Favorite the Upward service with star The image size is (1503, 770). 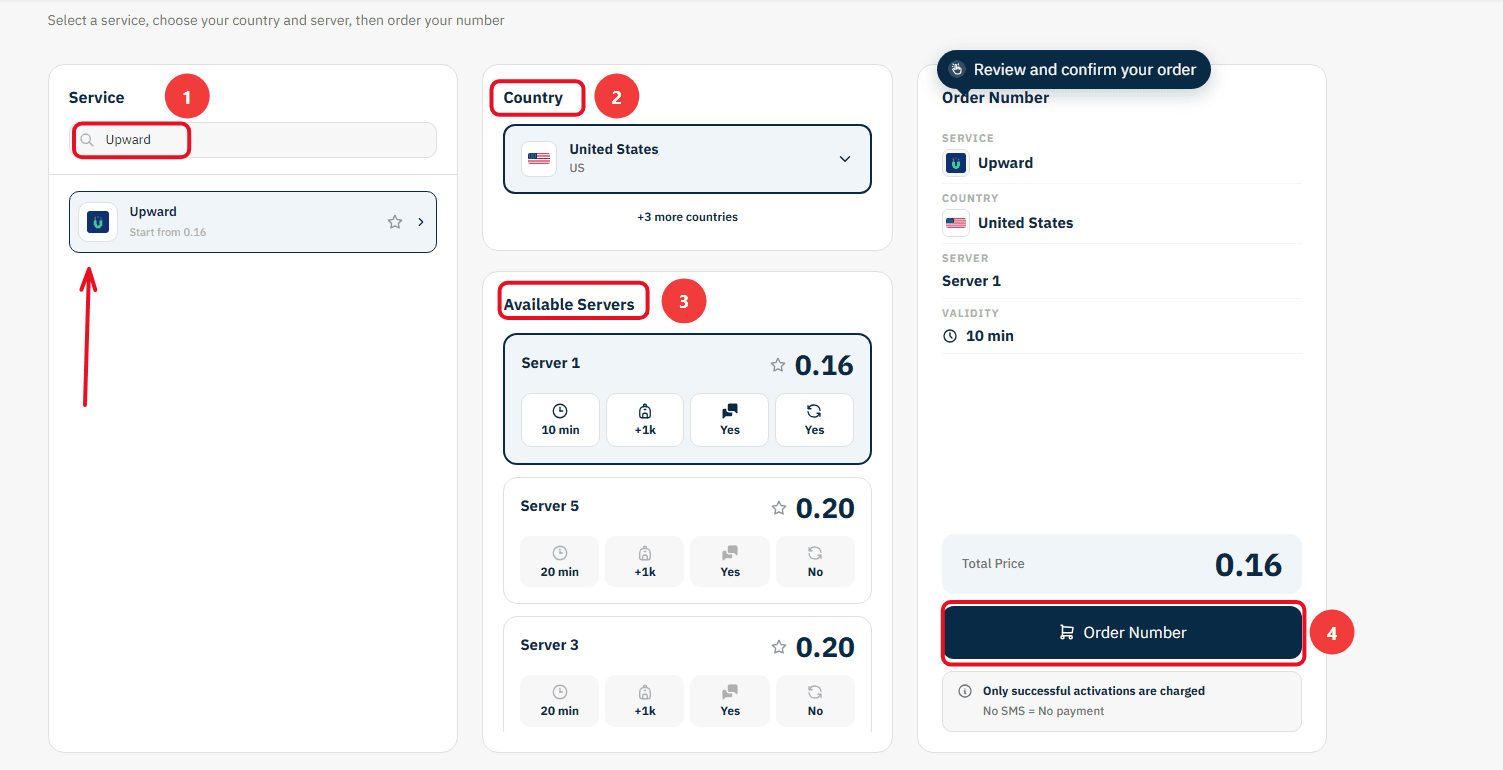point(395,222)
